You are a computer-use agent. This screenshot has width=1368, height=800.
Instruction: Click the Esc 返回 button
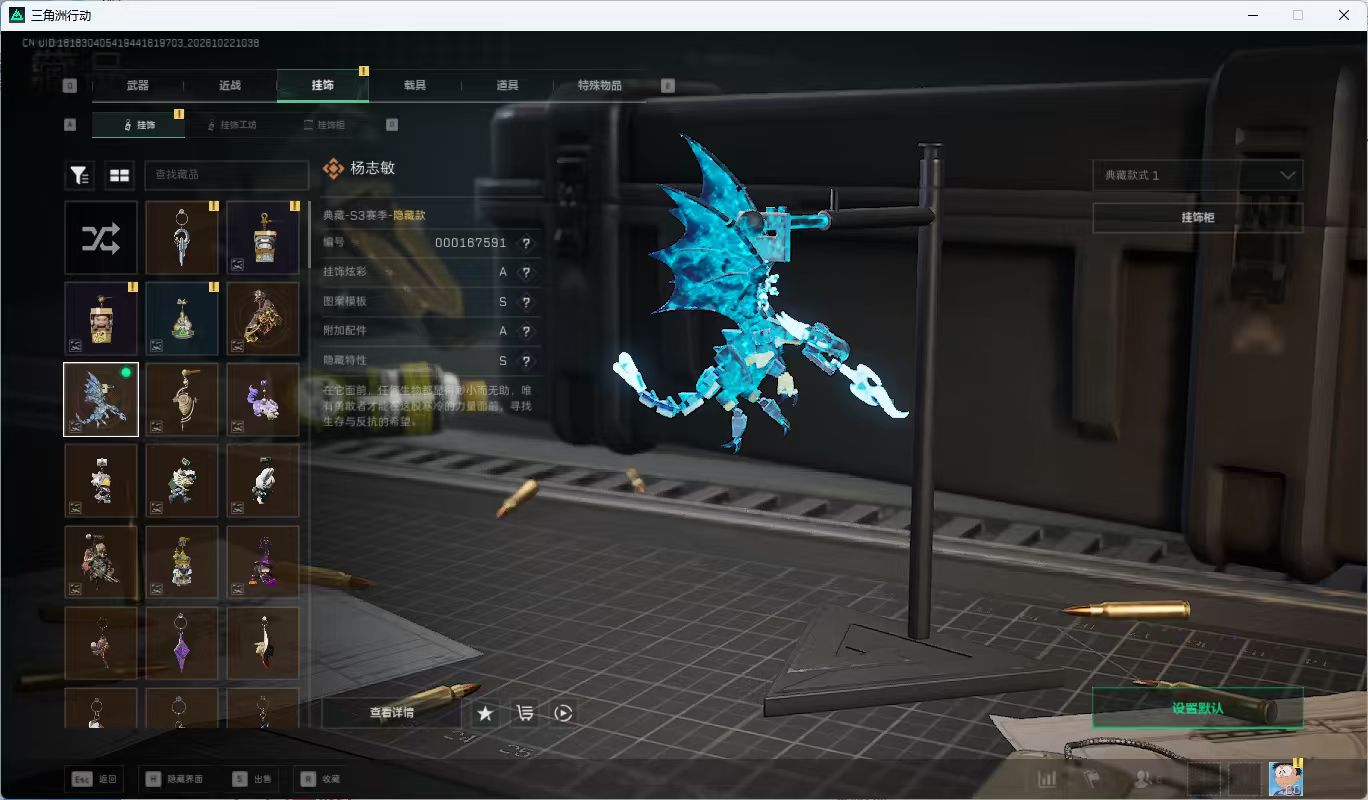coord(94,779)
